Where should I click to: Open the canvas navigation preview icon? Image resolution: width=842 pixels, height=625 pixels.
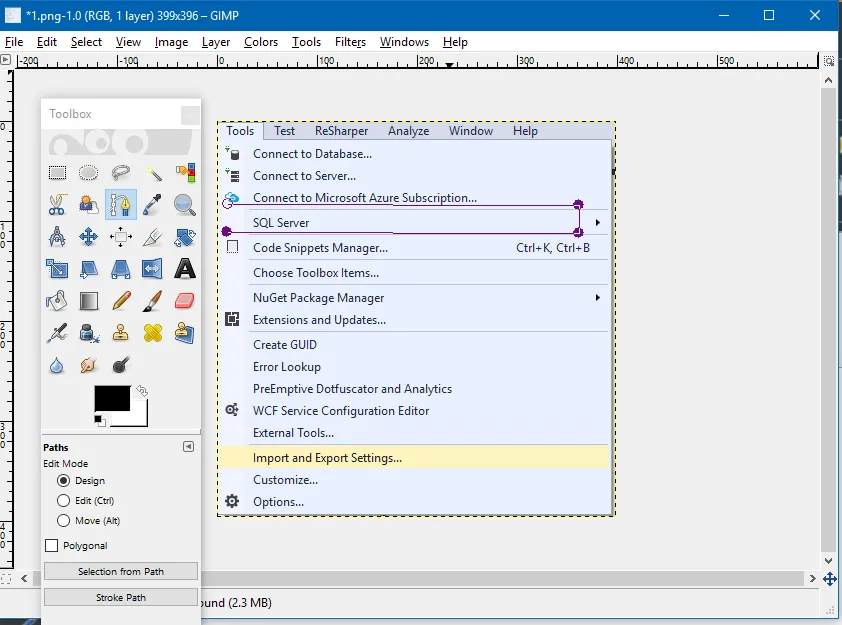[x=830, y=579]
